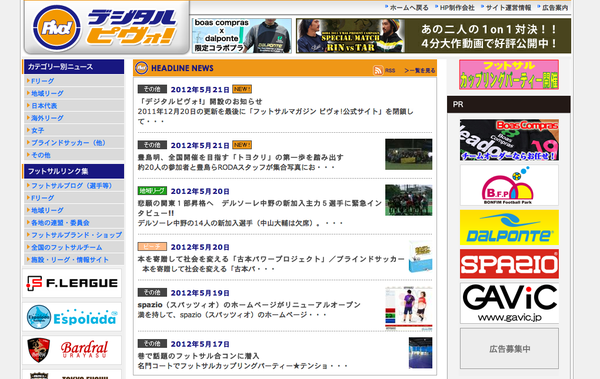This screenshot has height=379, width=600.
Task: Open HP制作会社 top link
Action: point(457,8)
